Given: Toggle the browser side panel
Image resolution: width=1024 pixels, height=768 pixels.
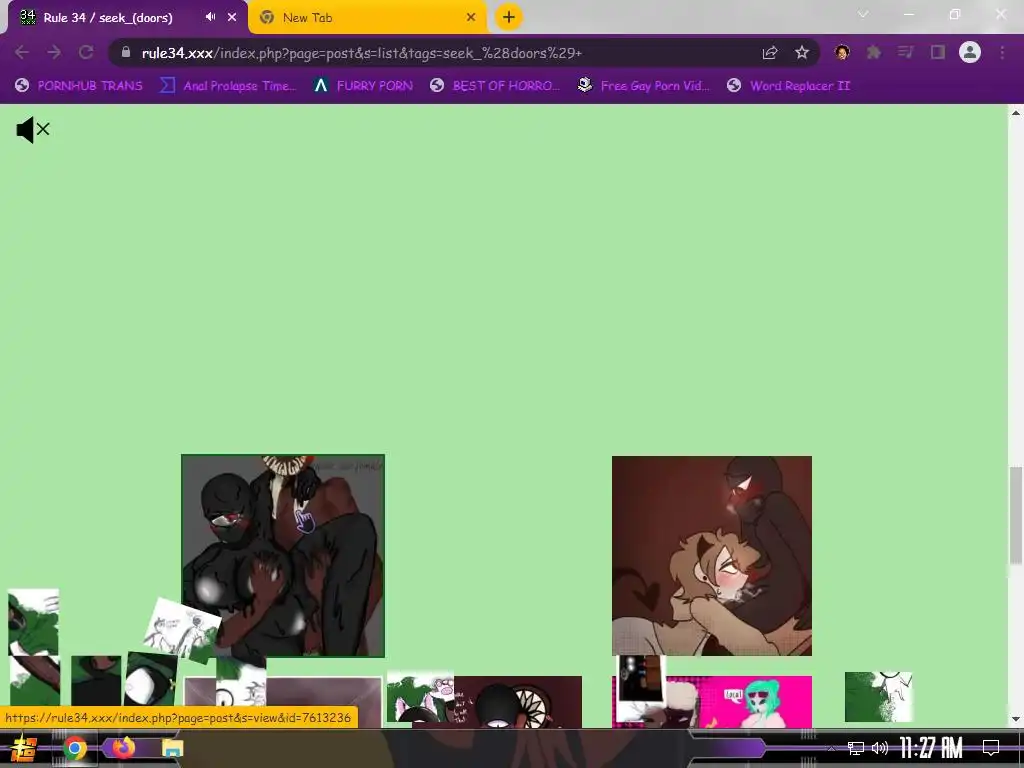Looking at the screenshot, I should coord(938,52).
